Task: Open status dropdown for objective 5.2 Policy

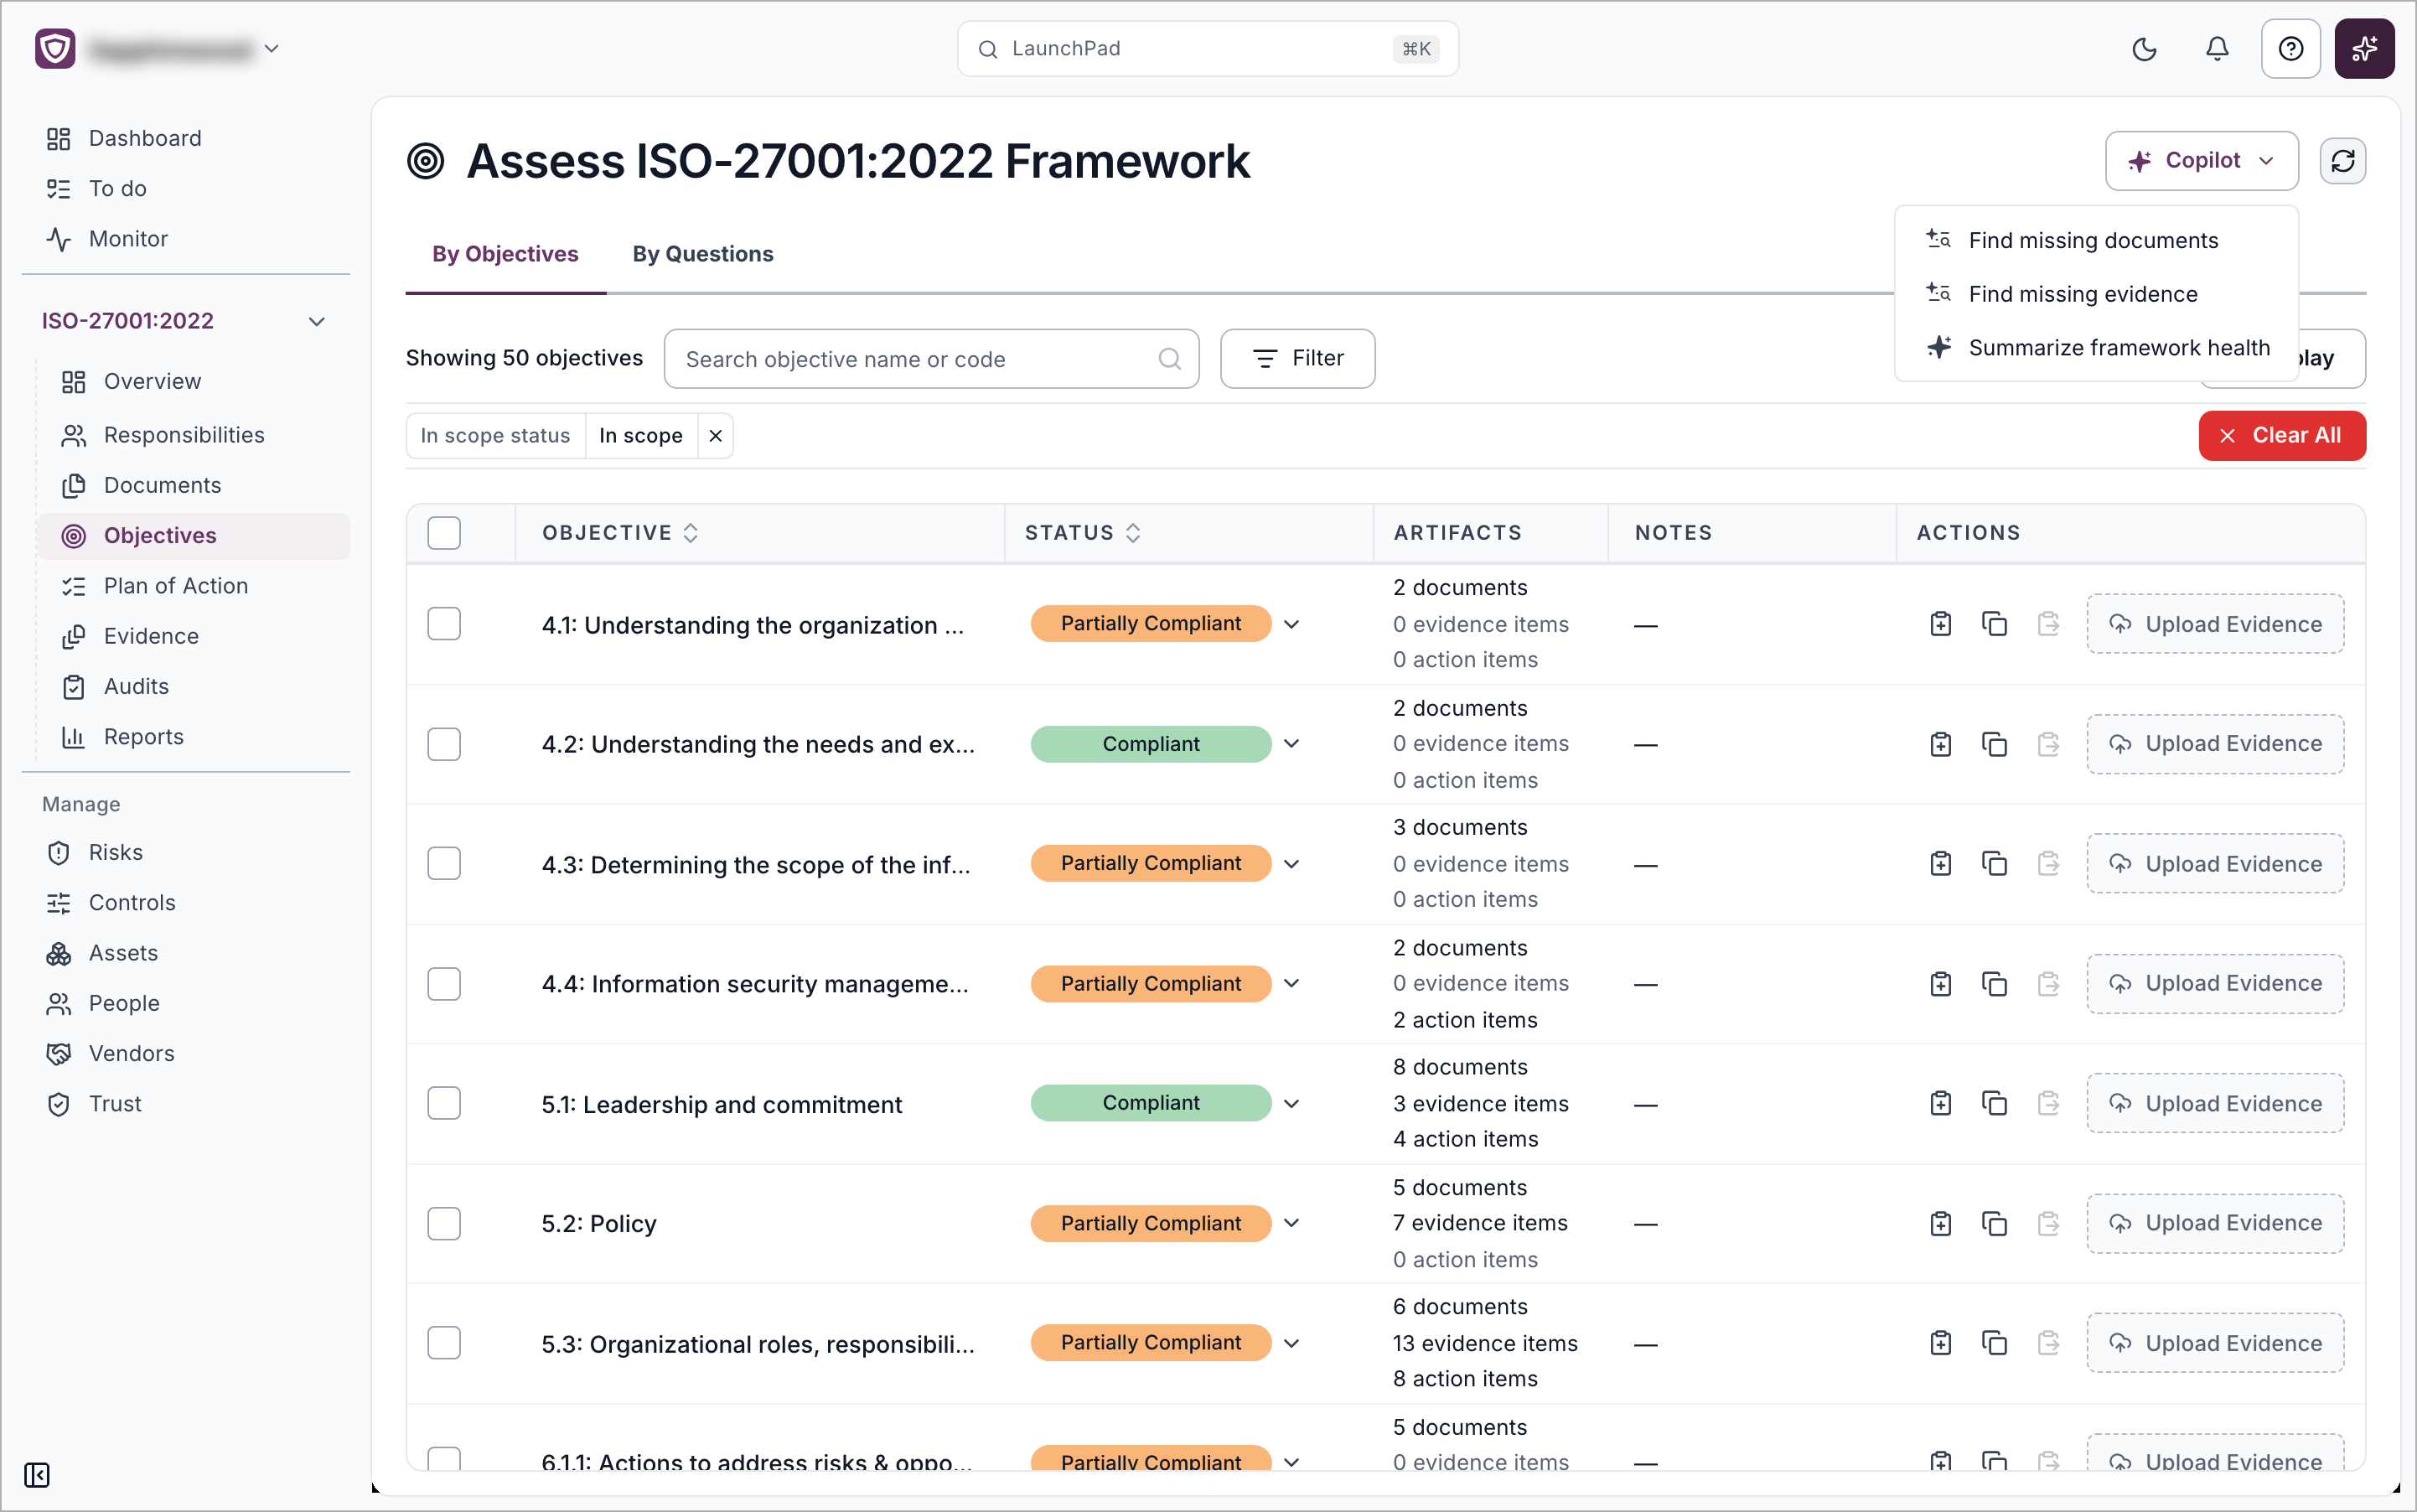Action: tap(1291, 1223)
